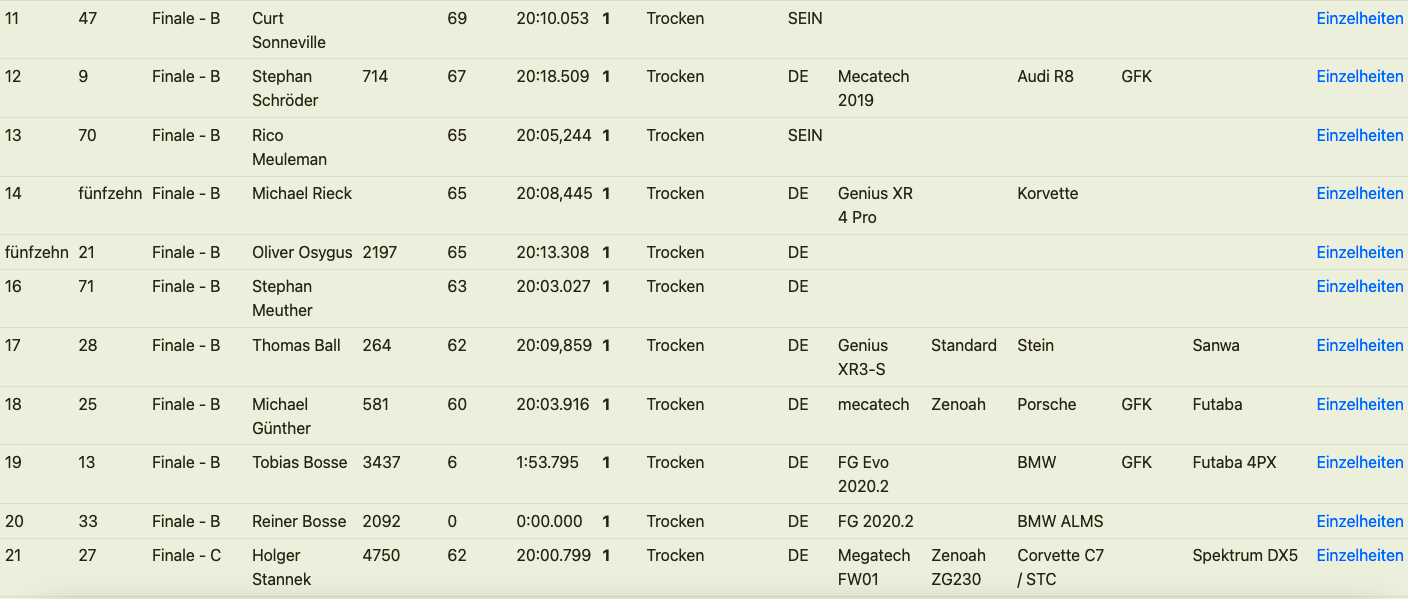This screenshot has height=599, width=1408.
Task: Open Einzelheiten for Holger Stannek
Action: click(x=1359, y=556)
